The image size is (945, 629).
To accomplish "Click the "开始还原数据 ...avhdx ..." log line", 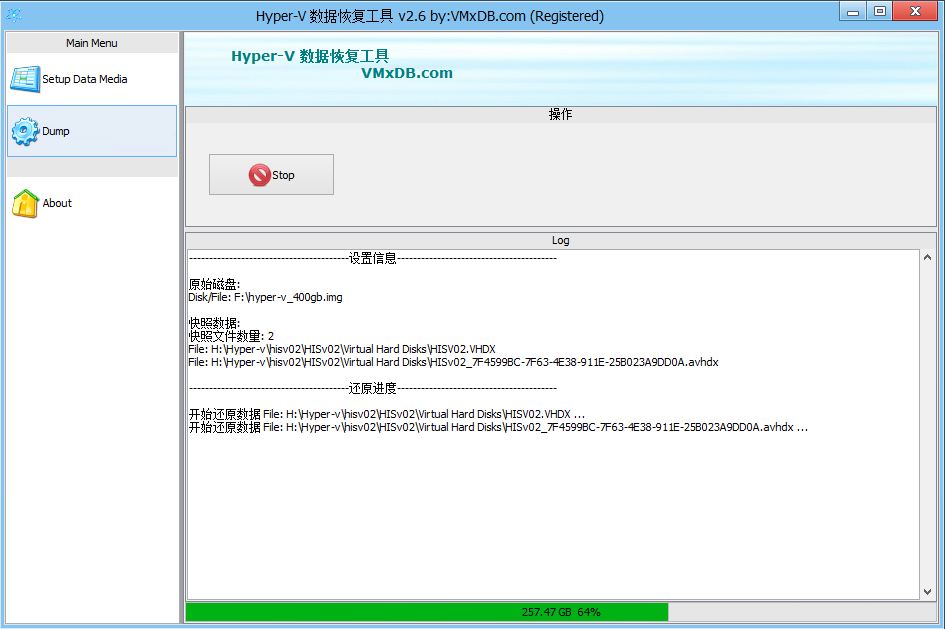I will coord(498,427).
